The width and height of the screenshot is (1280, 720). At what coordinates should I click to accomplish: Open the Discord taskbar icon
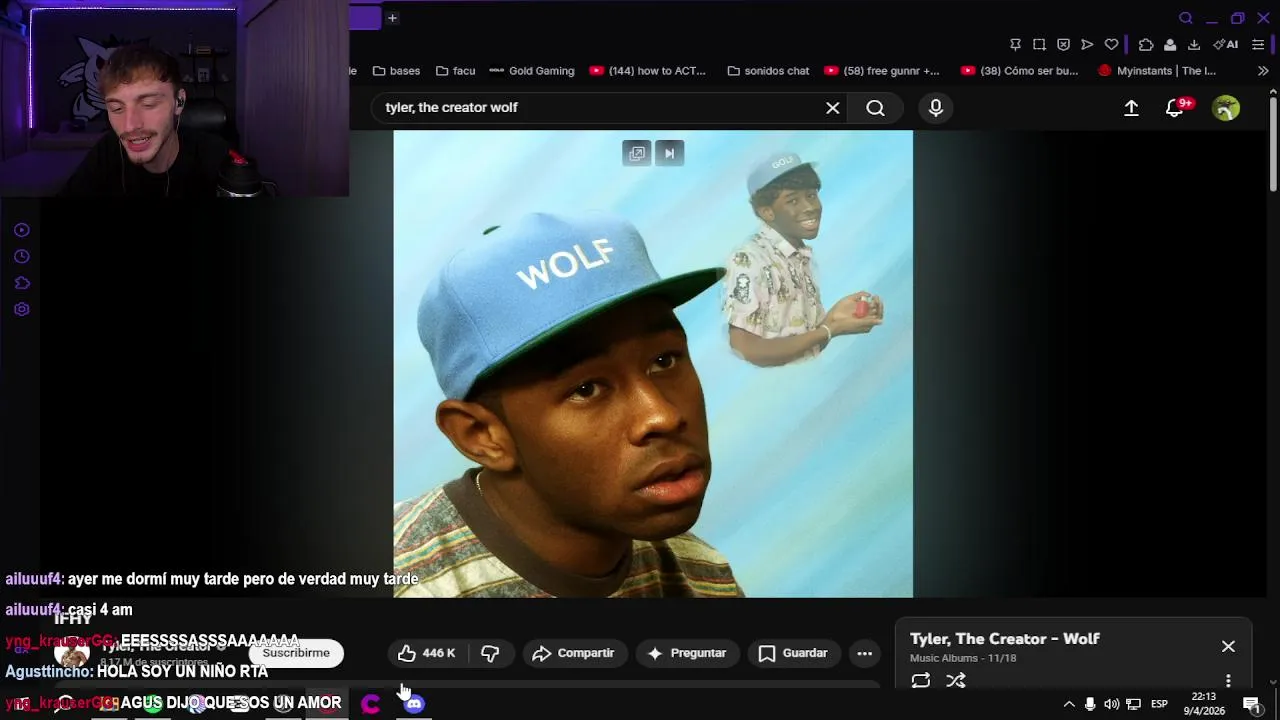point(414,704)
